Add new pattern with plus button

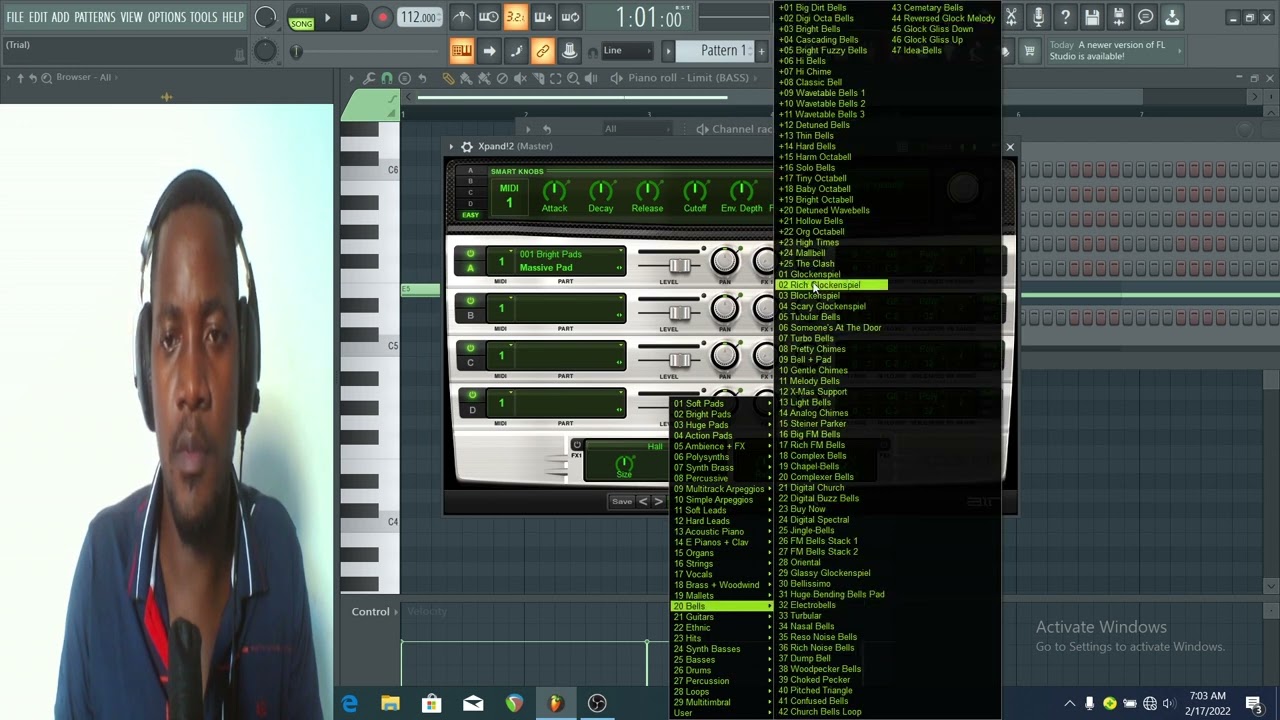(761, 51)
